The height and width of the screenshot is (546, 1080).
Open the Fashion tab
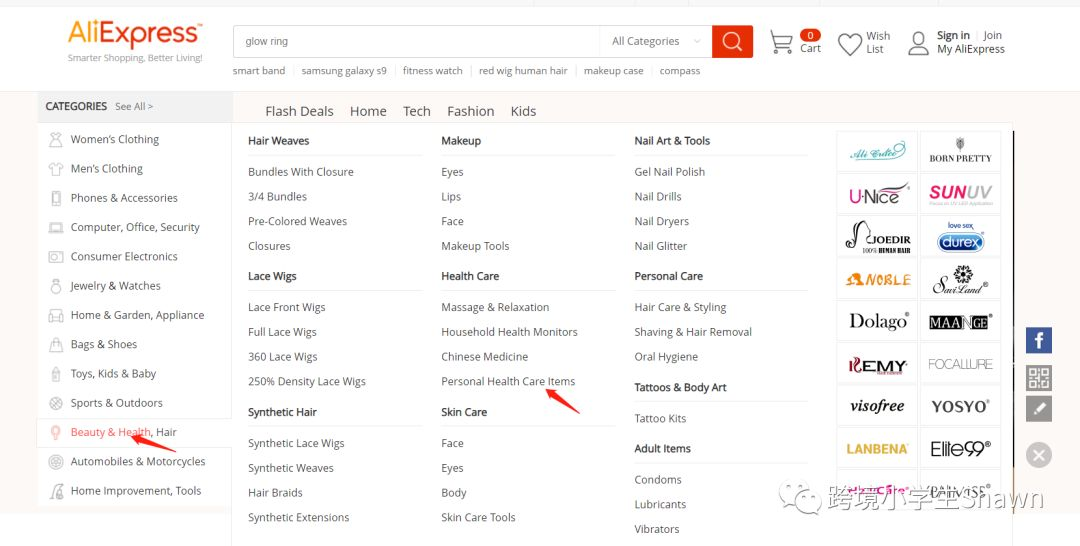click(470, 111)
